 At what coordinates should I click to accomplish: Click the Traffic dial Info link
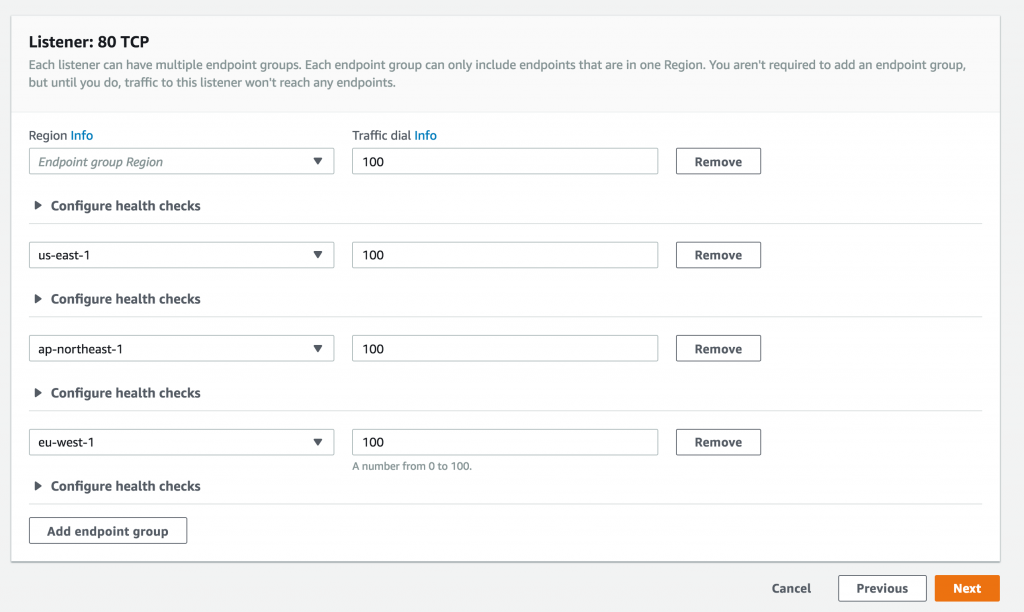tap(426, 135)
